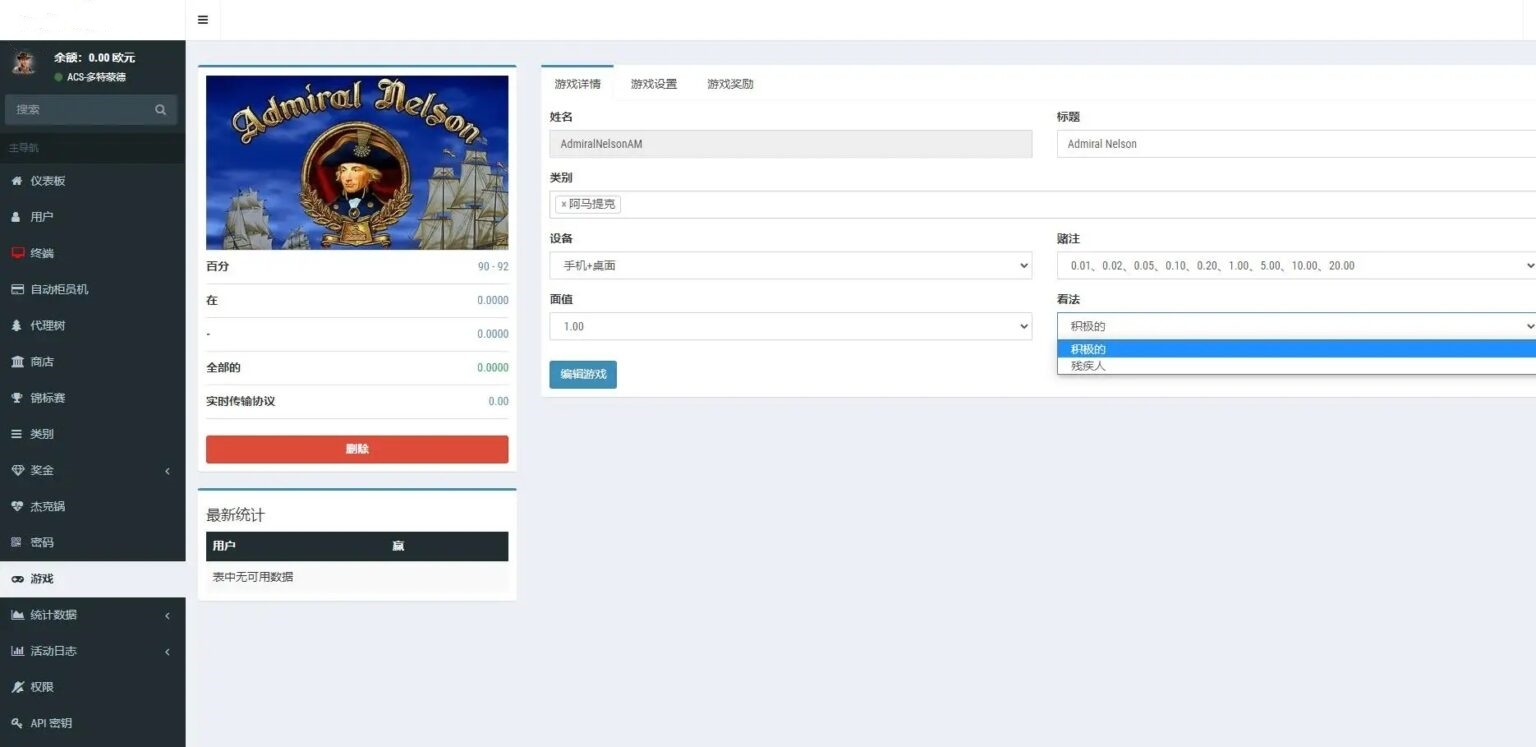Screen dimensions: 1536x747
Task: Switch to the 游戏奖励 tab
Action: 730,84
